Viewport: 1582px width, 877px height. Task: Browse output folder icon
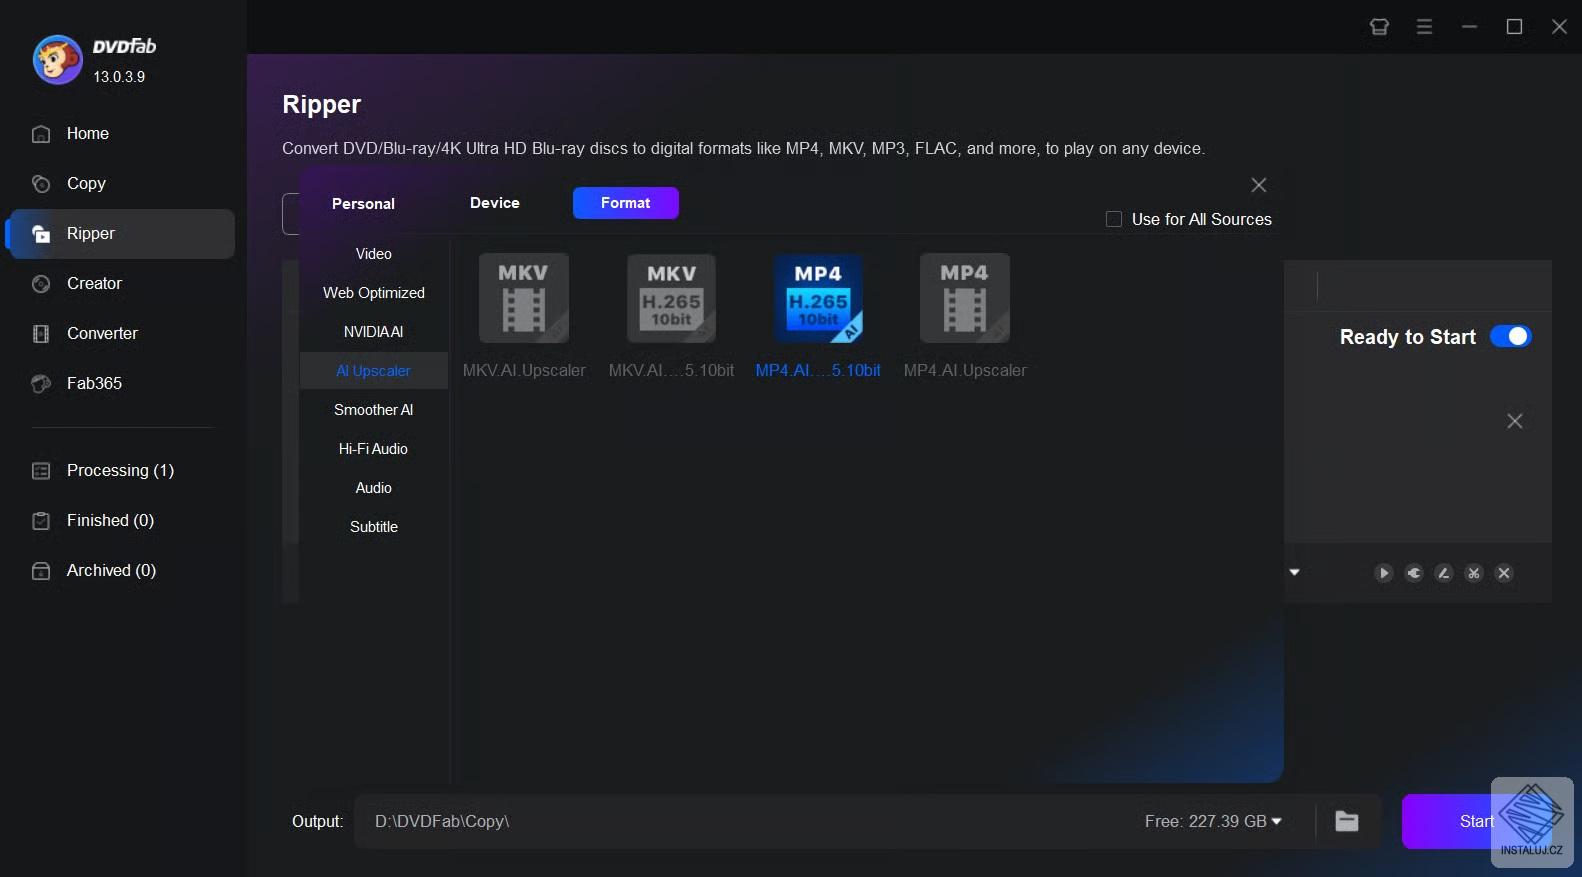1347,821
